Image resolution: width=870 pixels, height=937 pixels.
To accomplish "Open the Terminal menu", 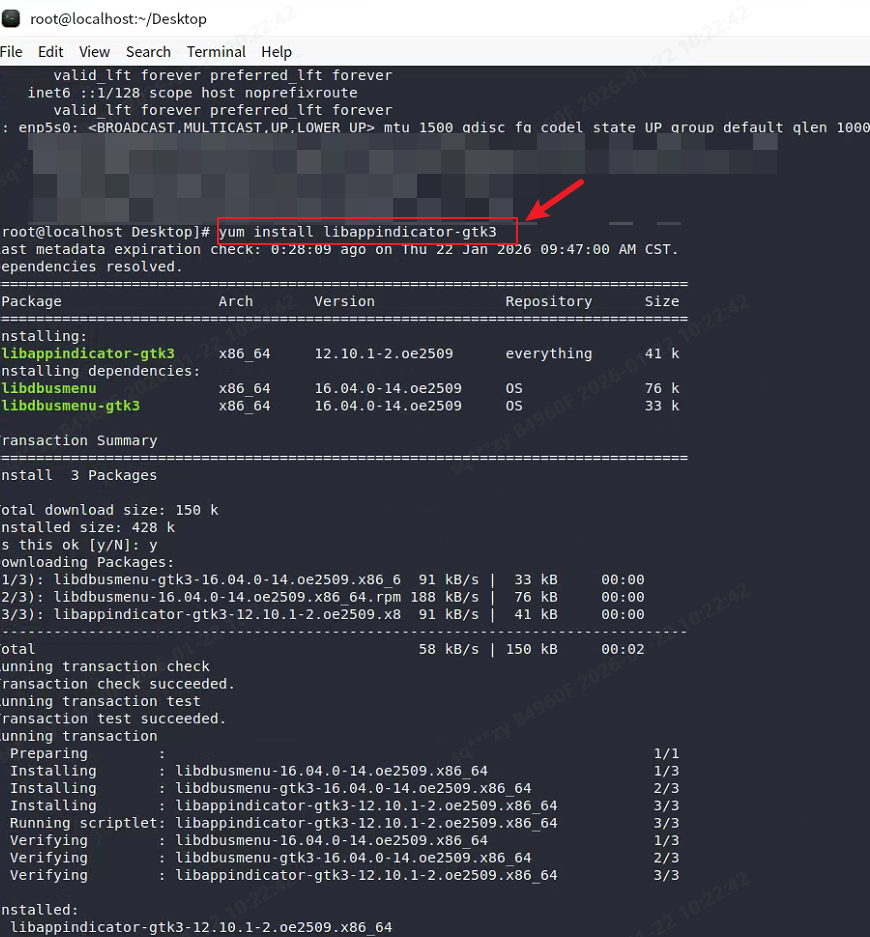I will click(216, 52).
